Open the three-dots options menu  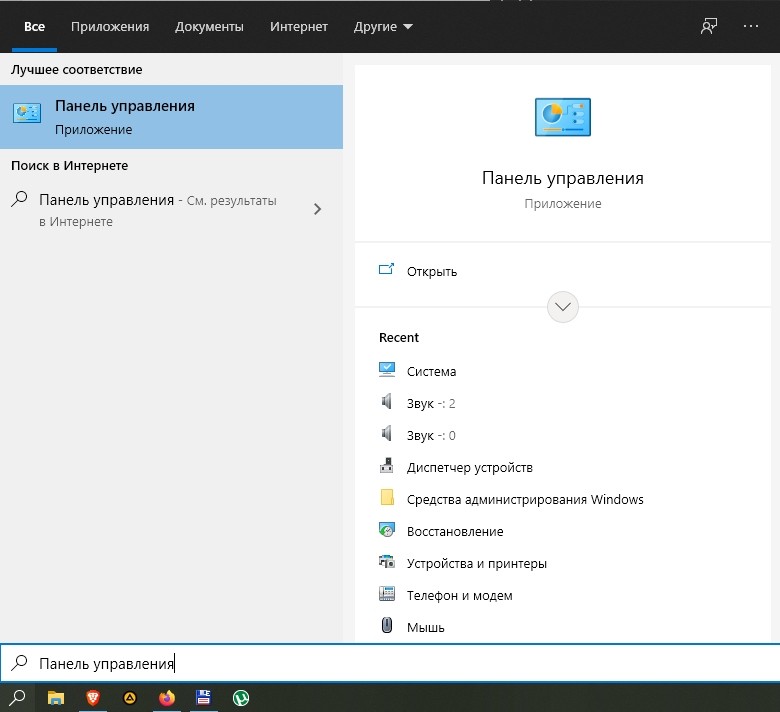click(751, 26)
